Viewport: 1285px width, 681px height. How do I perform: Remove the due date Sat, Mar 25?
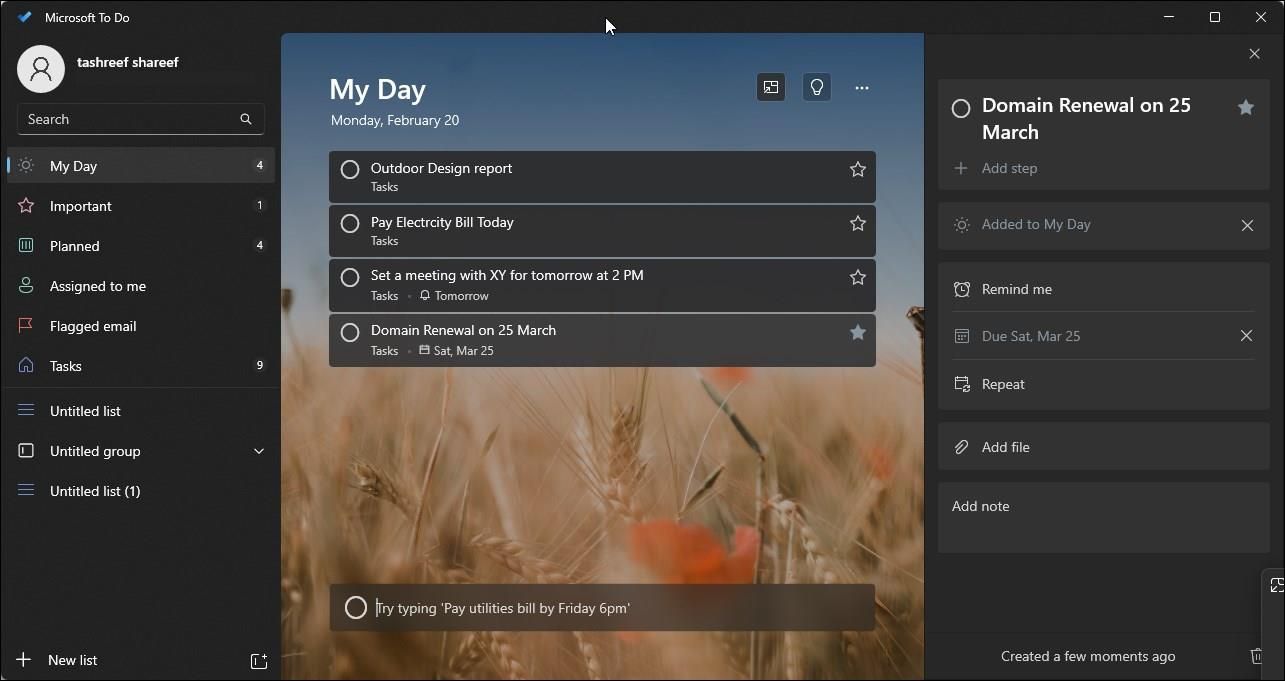[x=1246, y=336]
